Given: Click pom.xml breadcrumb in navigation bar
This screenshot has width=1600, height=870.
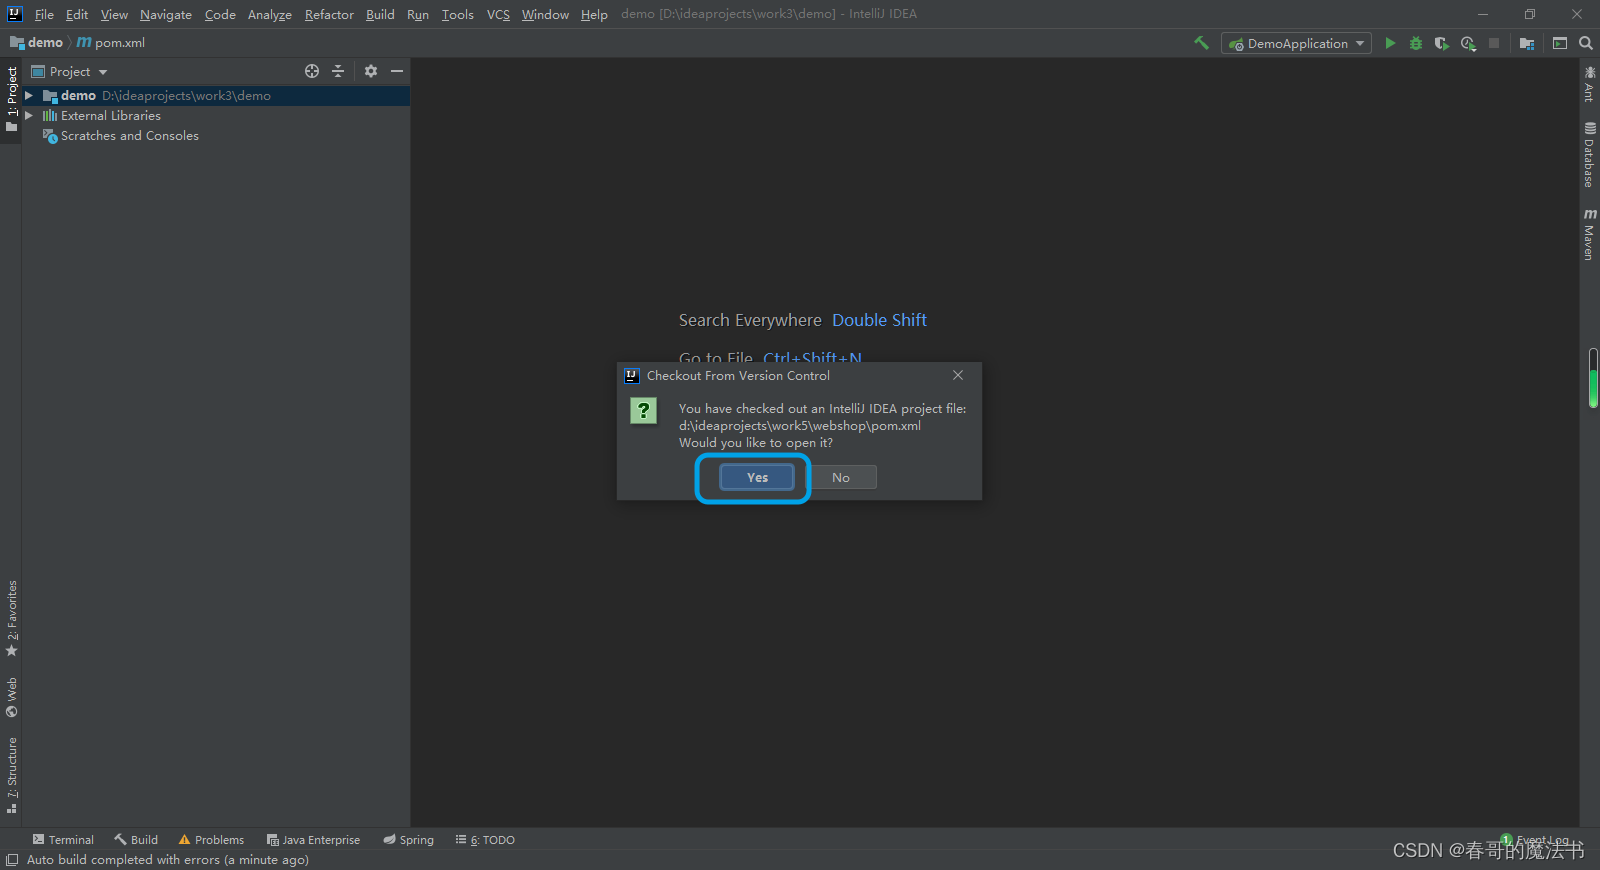Looking at the screenshot, I should [x=111, y=42].
